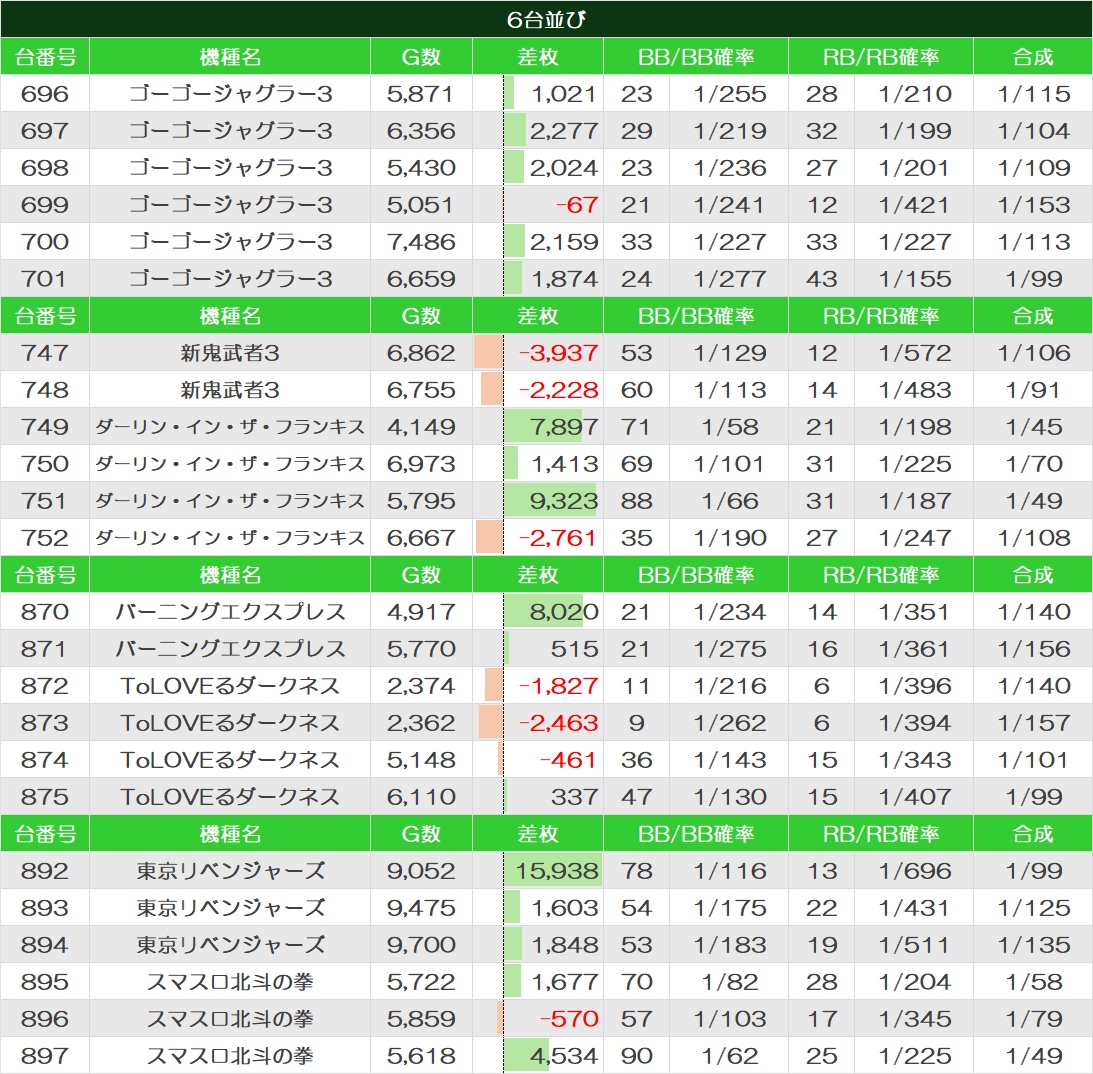
Task: Click 差枚 value 15,938 in row 892
Action: (x=556, y=870)
